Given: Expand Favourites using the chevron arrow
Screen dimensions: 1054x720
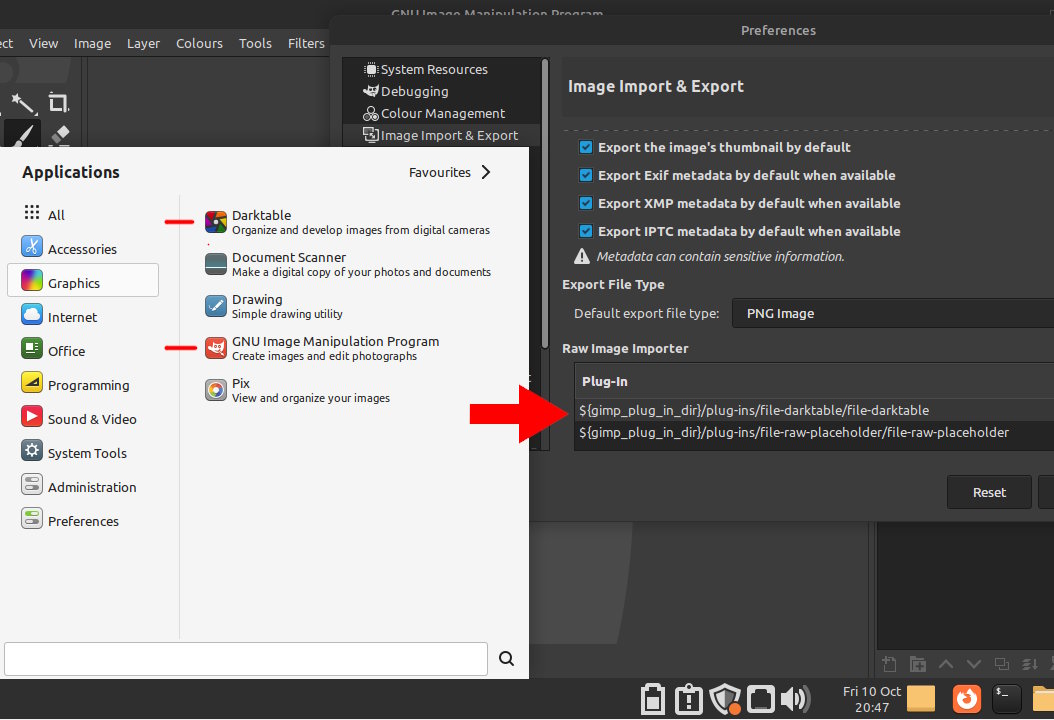Looking at the screenshot, I should click(486, 172).
